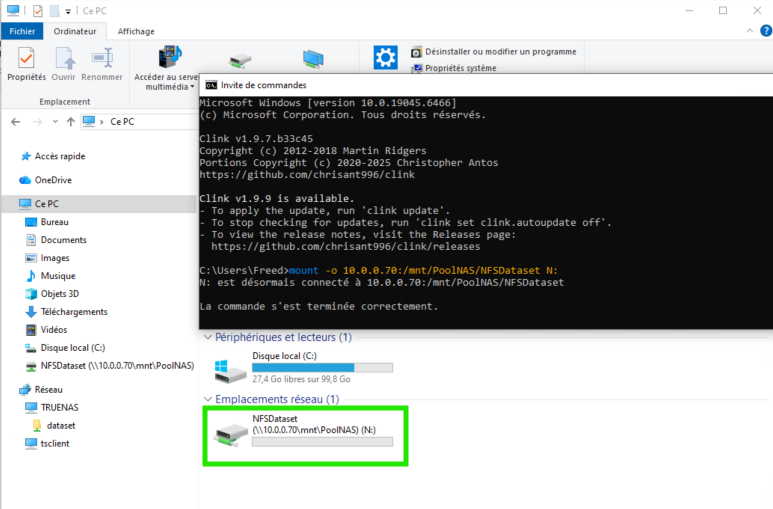Collapse the Périphériques et lecteurs group
The width and height of the screenshot is (773, 509).
(209, 338)
